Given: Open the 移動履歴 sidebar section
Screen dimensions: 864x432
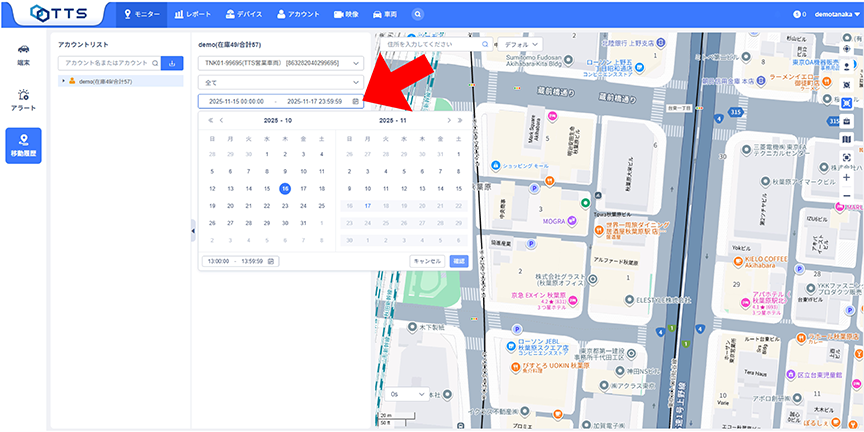Looking at the screenshot, I should point(23,145).
